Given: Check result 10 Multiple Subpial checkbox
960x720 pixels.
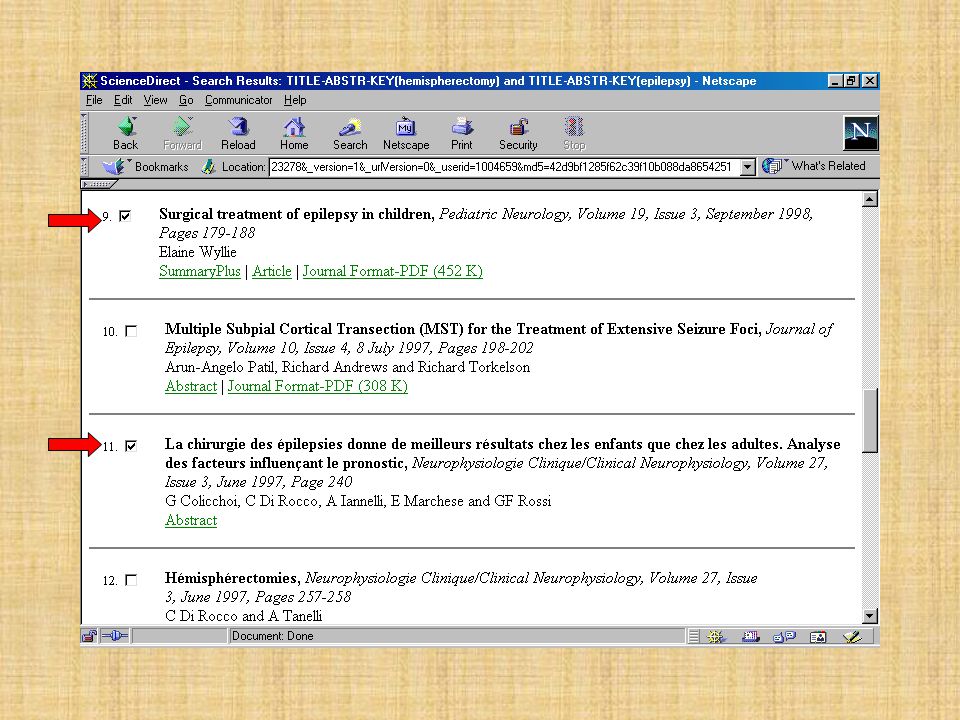Looking at the screenshot, I should pos(131,331).
